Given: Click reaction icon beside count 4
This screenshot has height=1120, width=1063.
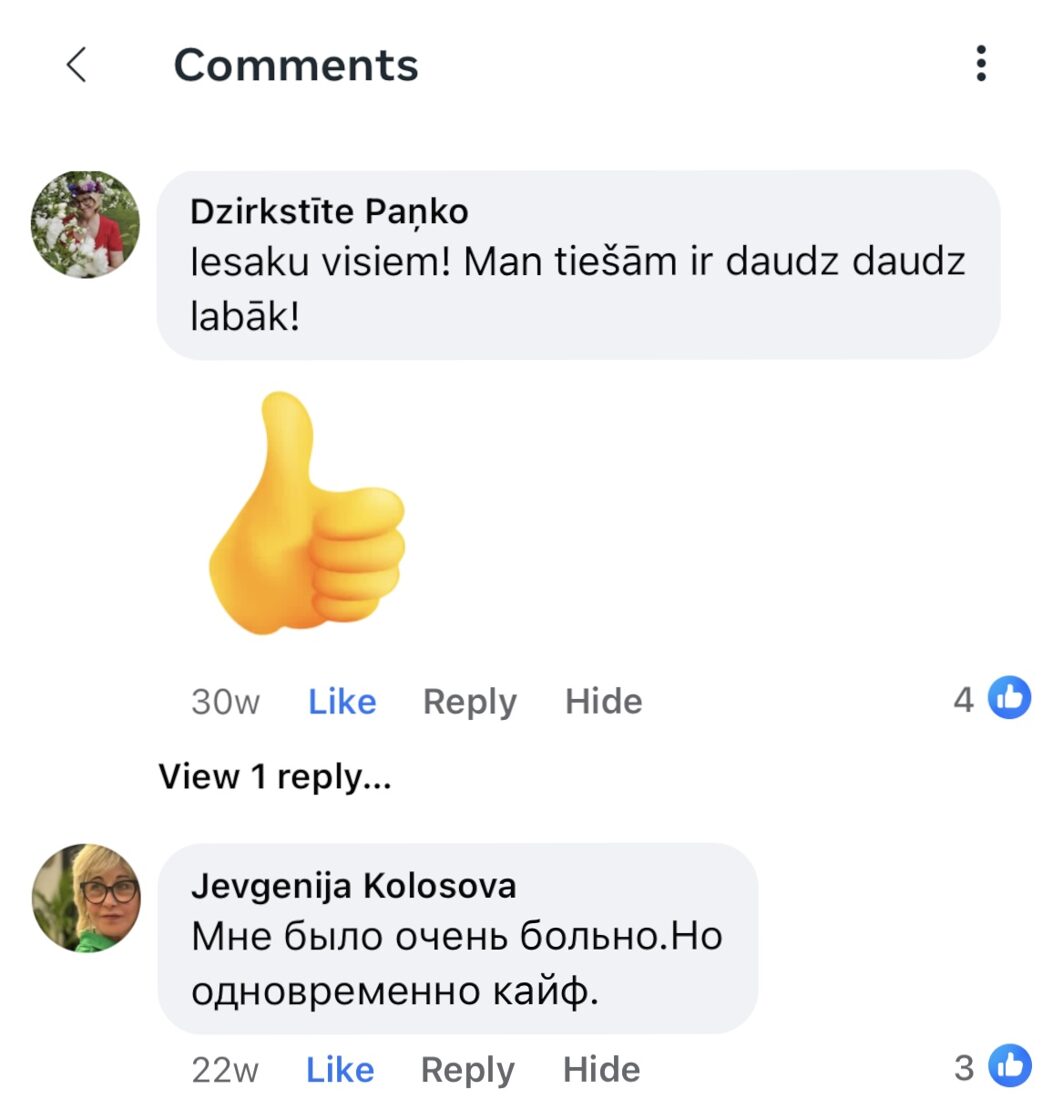Looking at the screenshot, I should (1009, 699).
